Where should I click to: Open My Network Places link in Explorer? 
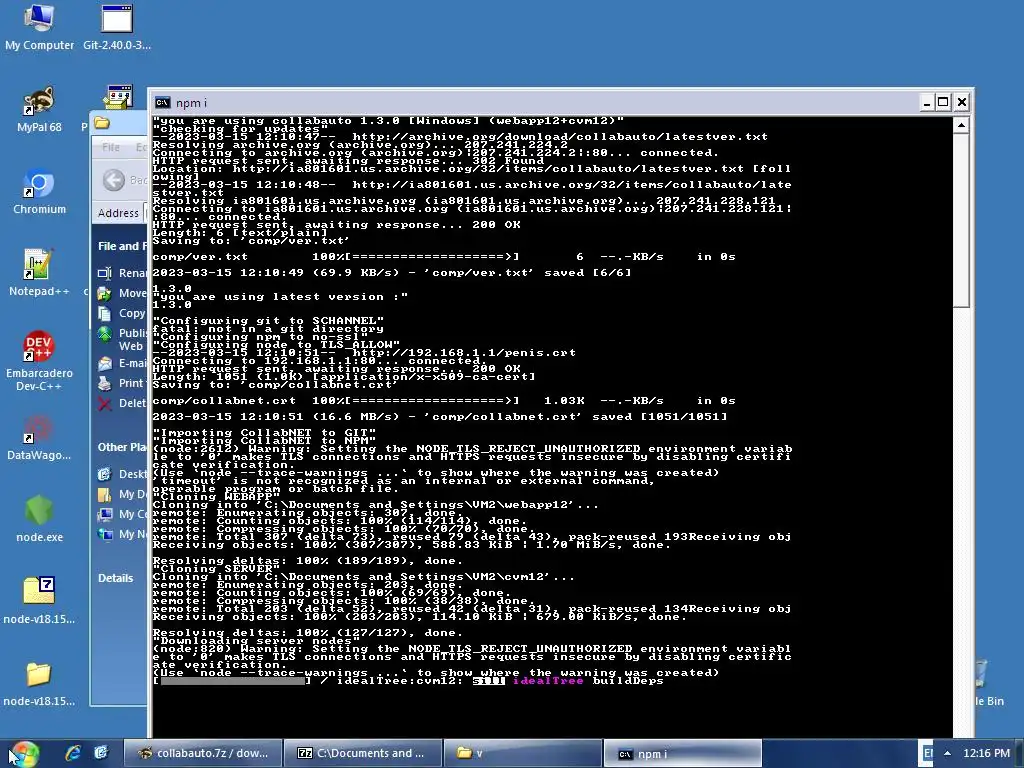121,534
